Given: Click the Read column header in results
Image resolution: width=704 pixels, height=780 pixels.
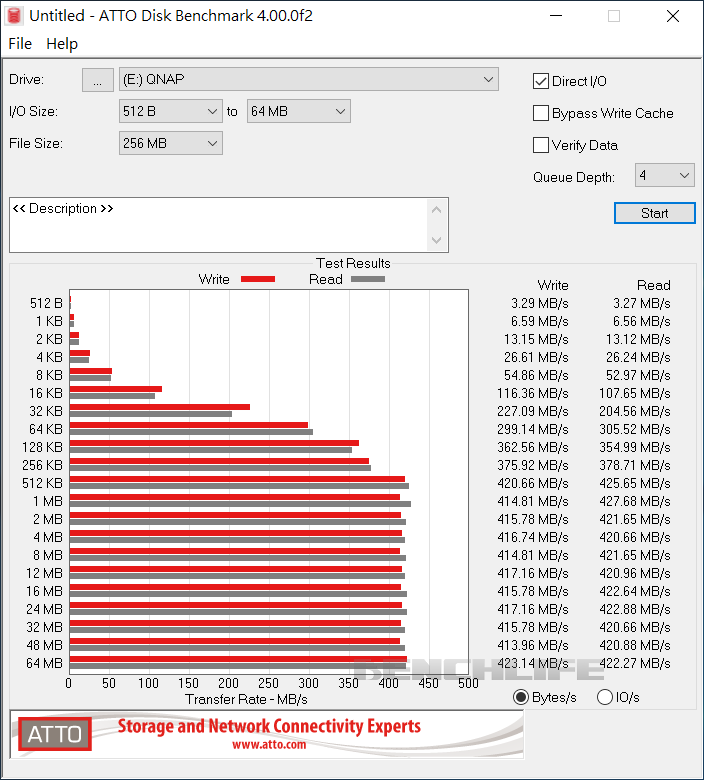Looking at the screenshot, I should [654, 286].
